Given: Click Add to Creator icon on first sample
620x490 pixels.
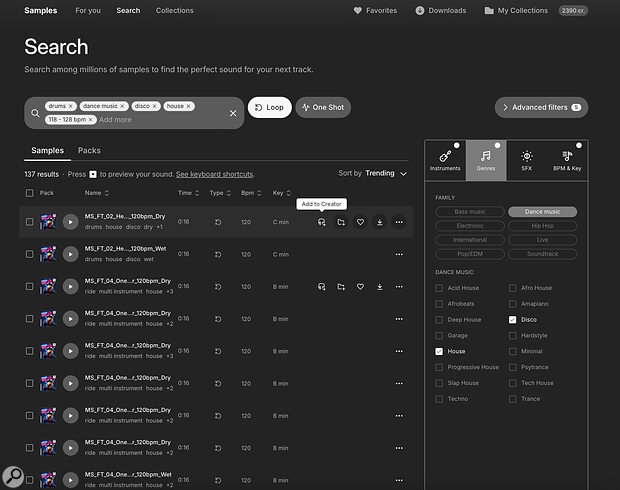Looking at the screenshot, I should click(321, 222).
